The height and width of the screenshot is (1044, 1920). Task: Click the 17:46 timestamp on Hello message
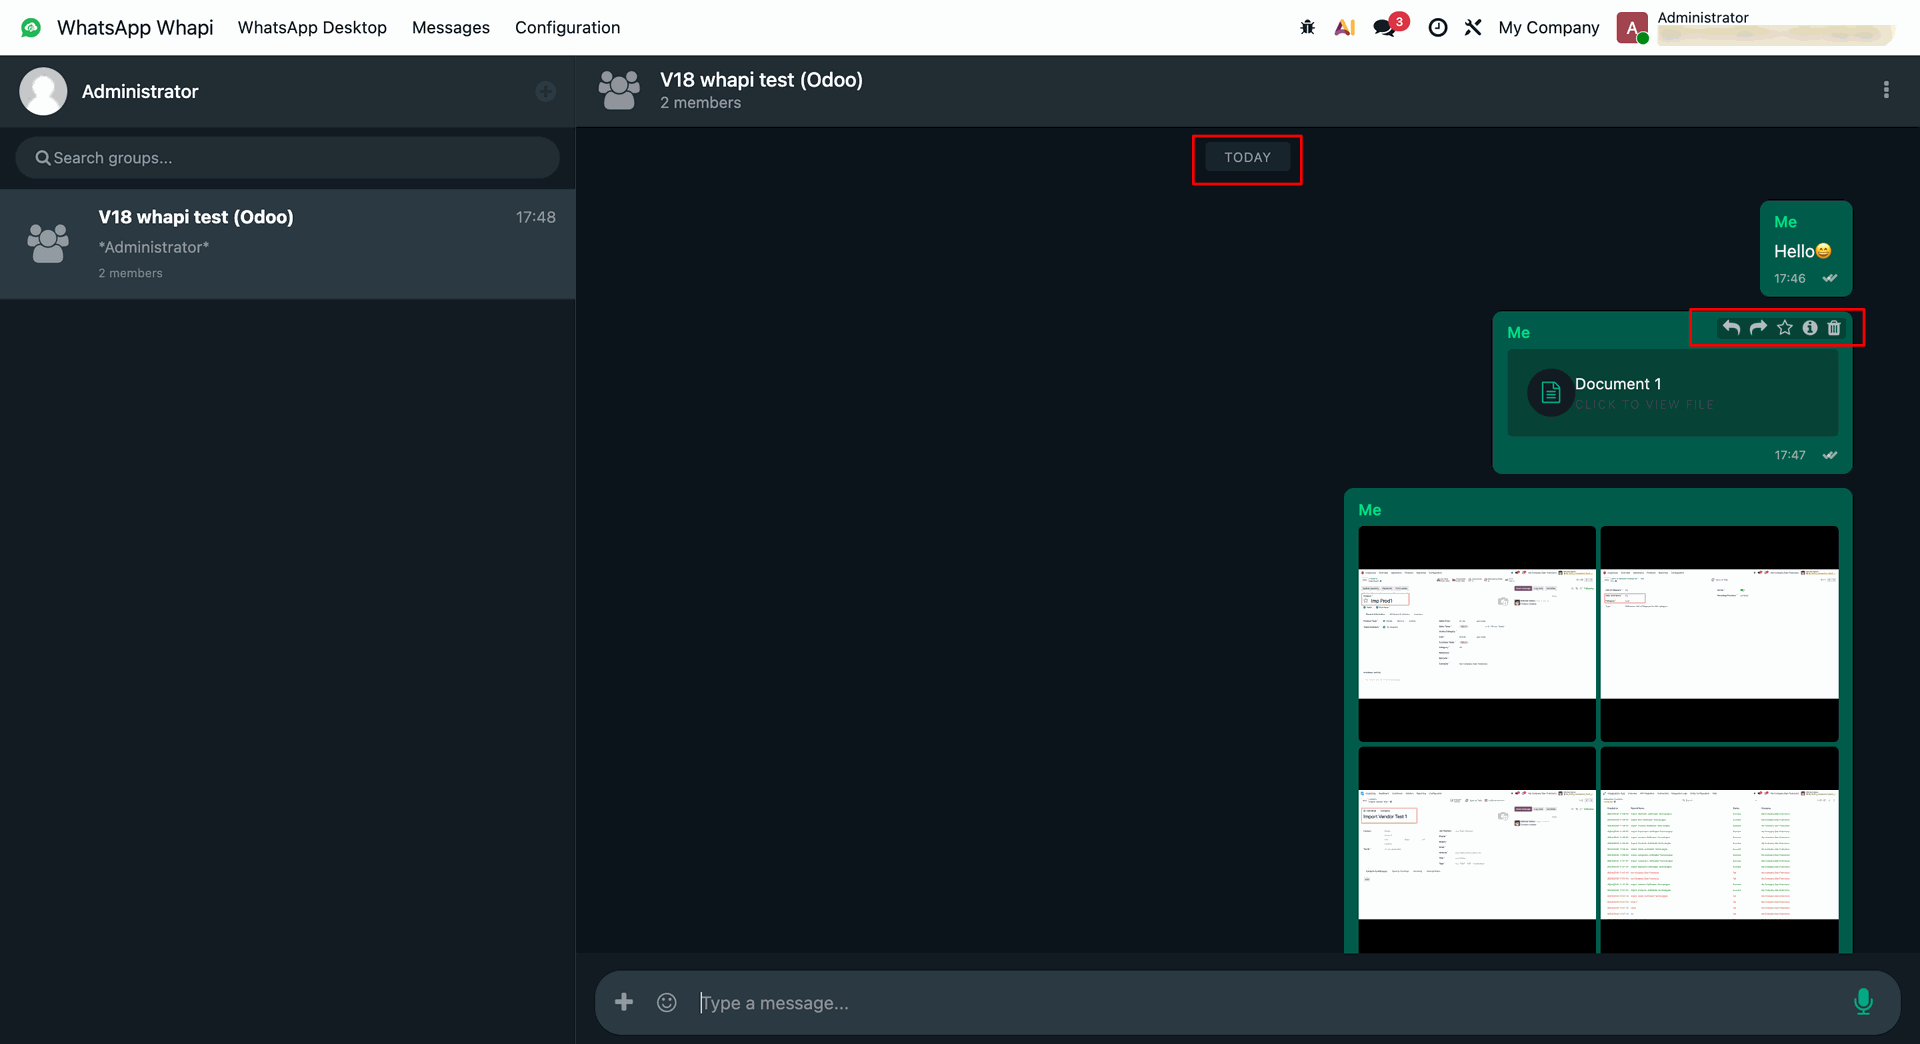[1790, 279]
